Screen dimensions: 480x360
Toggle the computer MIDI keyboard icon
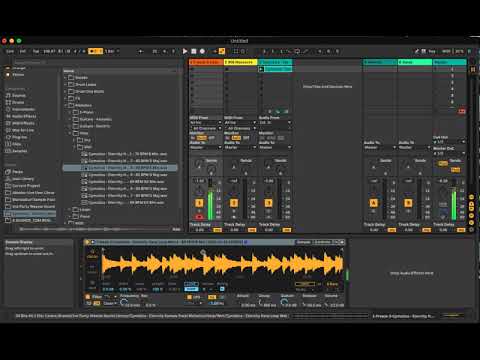point(423,51)
